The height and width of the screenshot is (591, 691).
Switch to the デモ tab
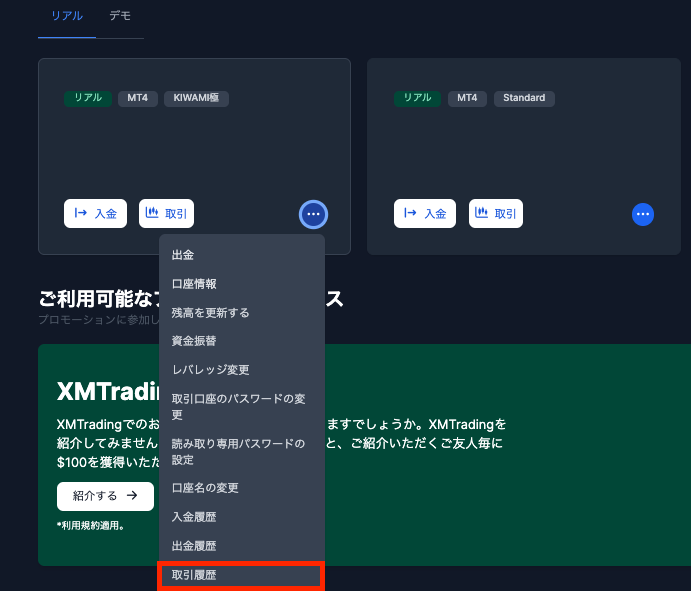120,17
